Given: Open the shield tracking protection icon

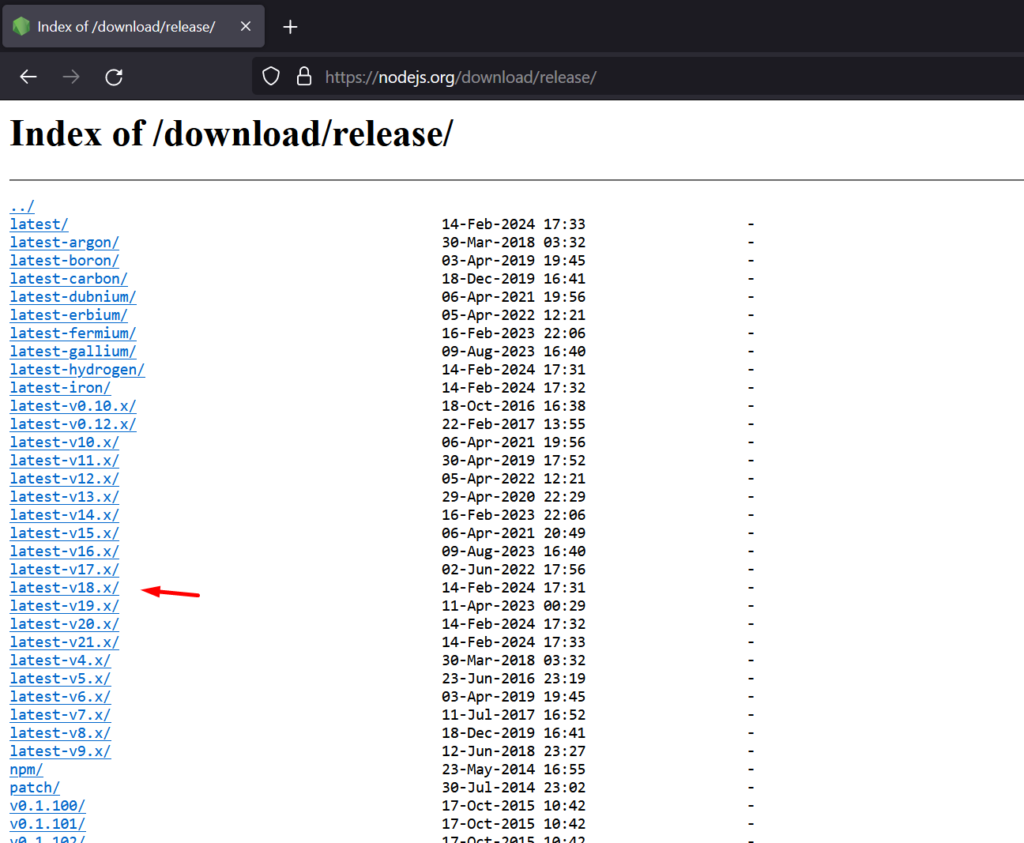Looking at the screenshot, I should point(271,76).
